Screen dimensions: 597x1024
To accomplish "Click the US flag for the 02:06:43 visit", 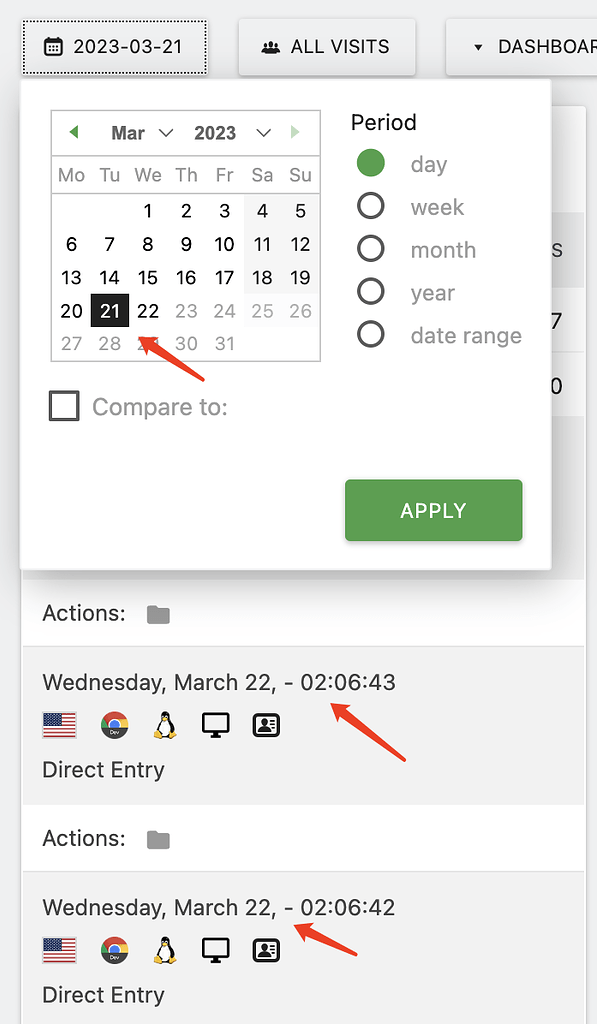I will pyautogui.click(x=58, y=725).
